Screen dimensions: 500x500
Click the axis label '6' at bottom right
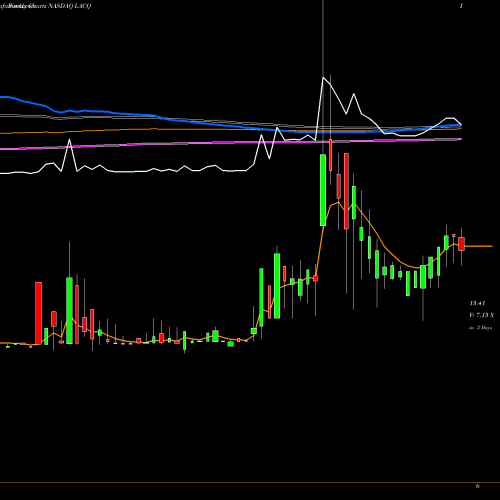coord(478,486)
